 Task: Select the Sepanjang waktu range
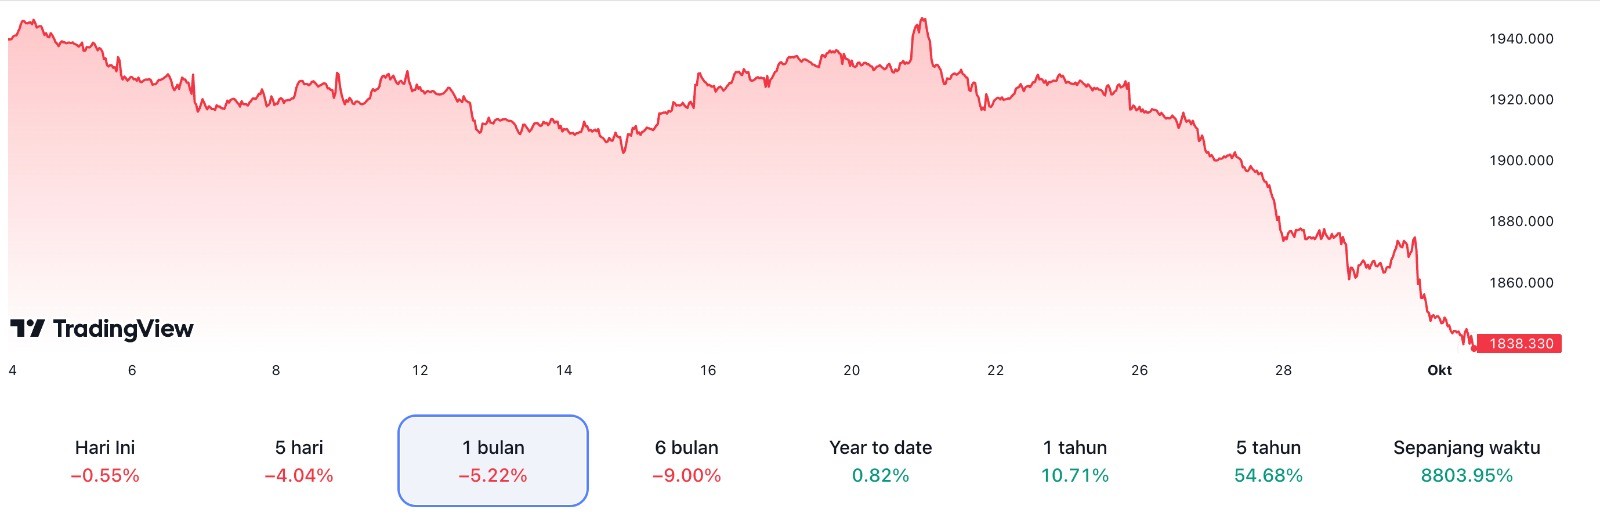pyautogui.click(x=1466, y=461)
